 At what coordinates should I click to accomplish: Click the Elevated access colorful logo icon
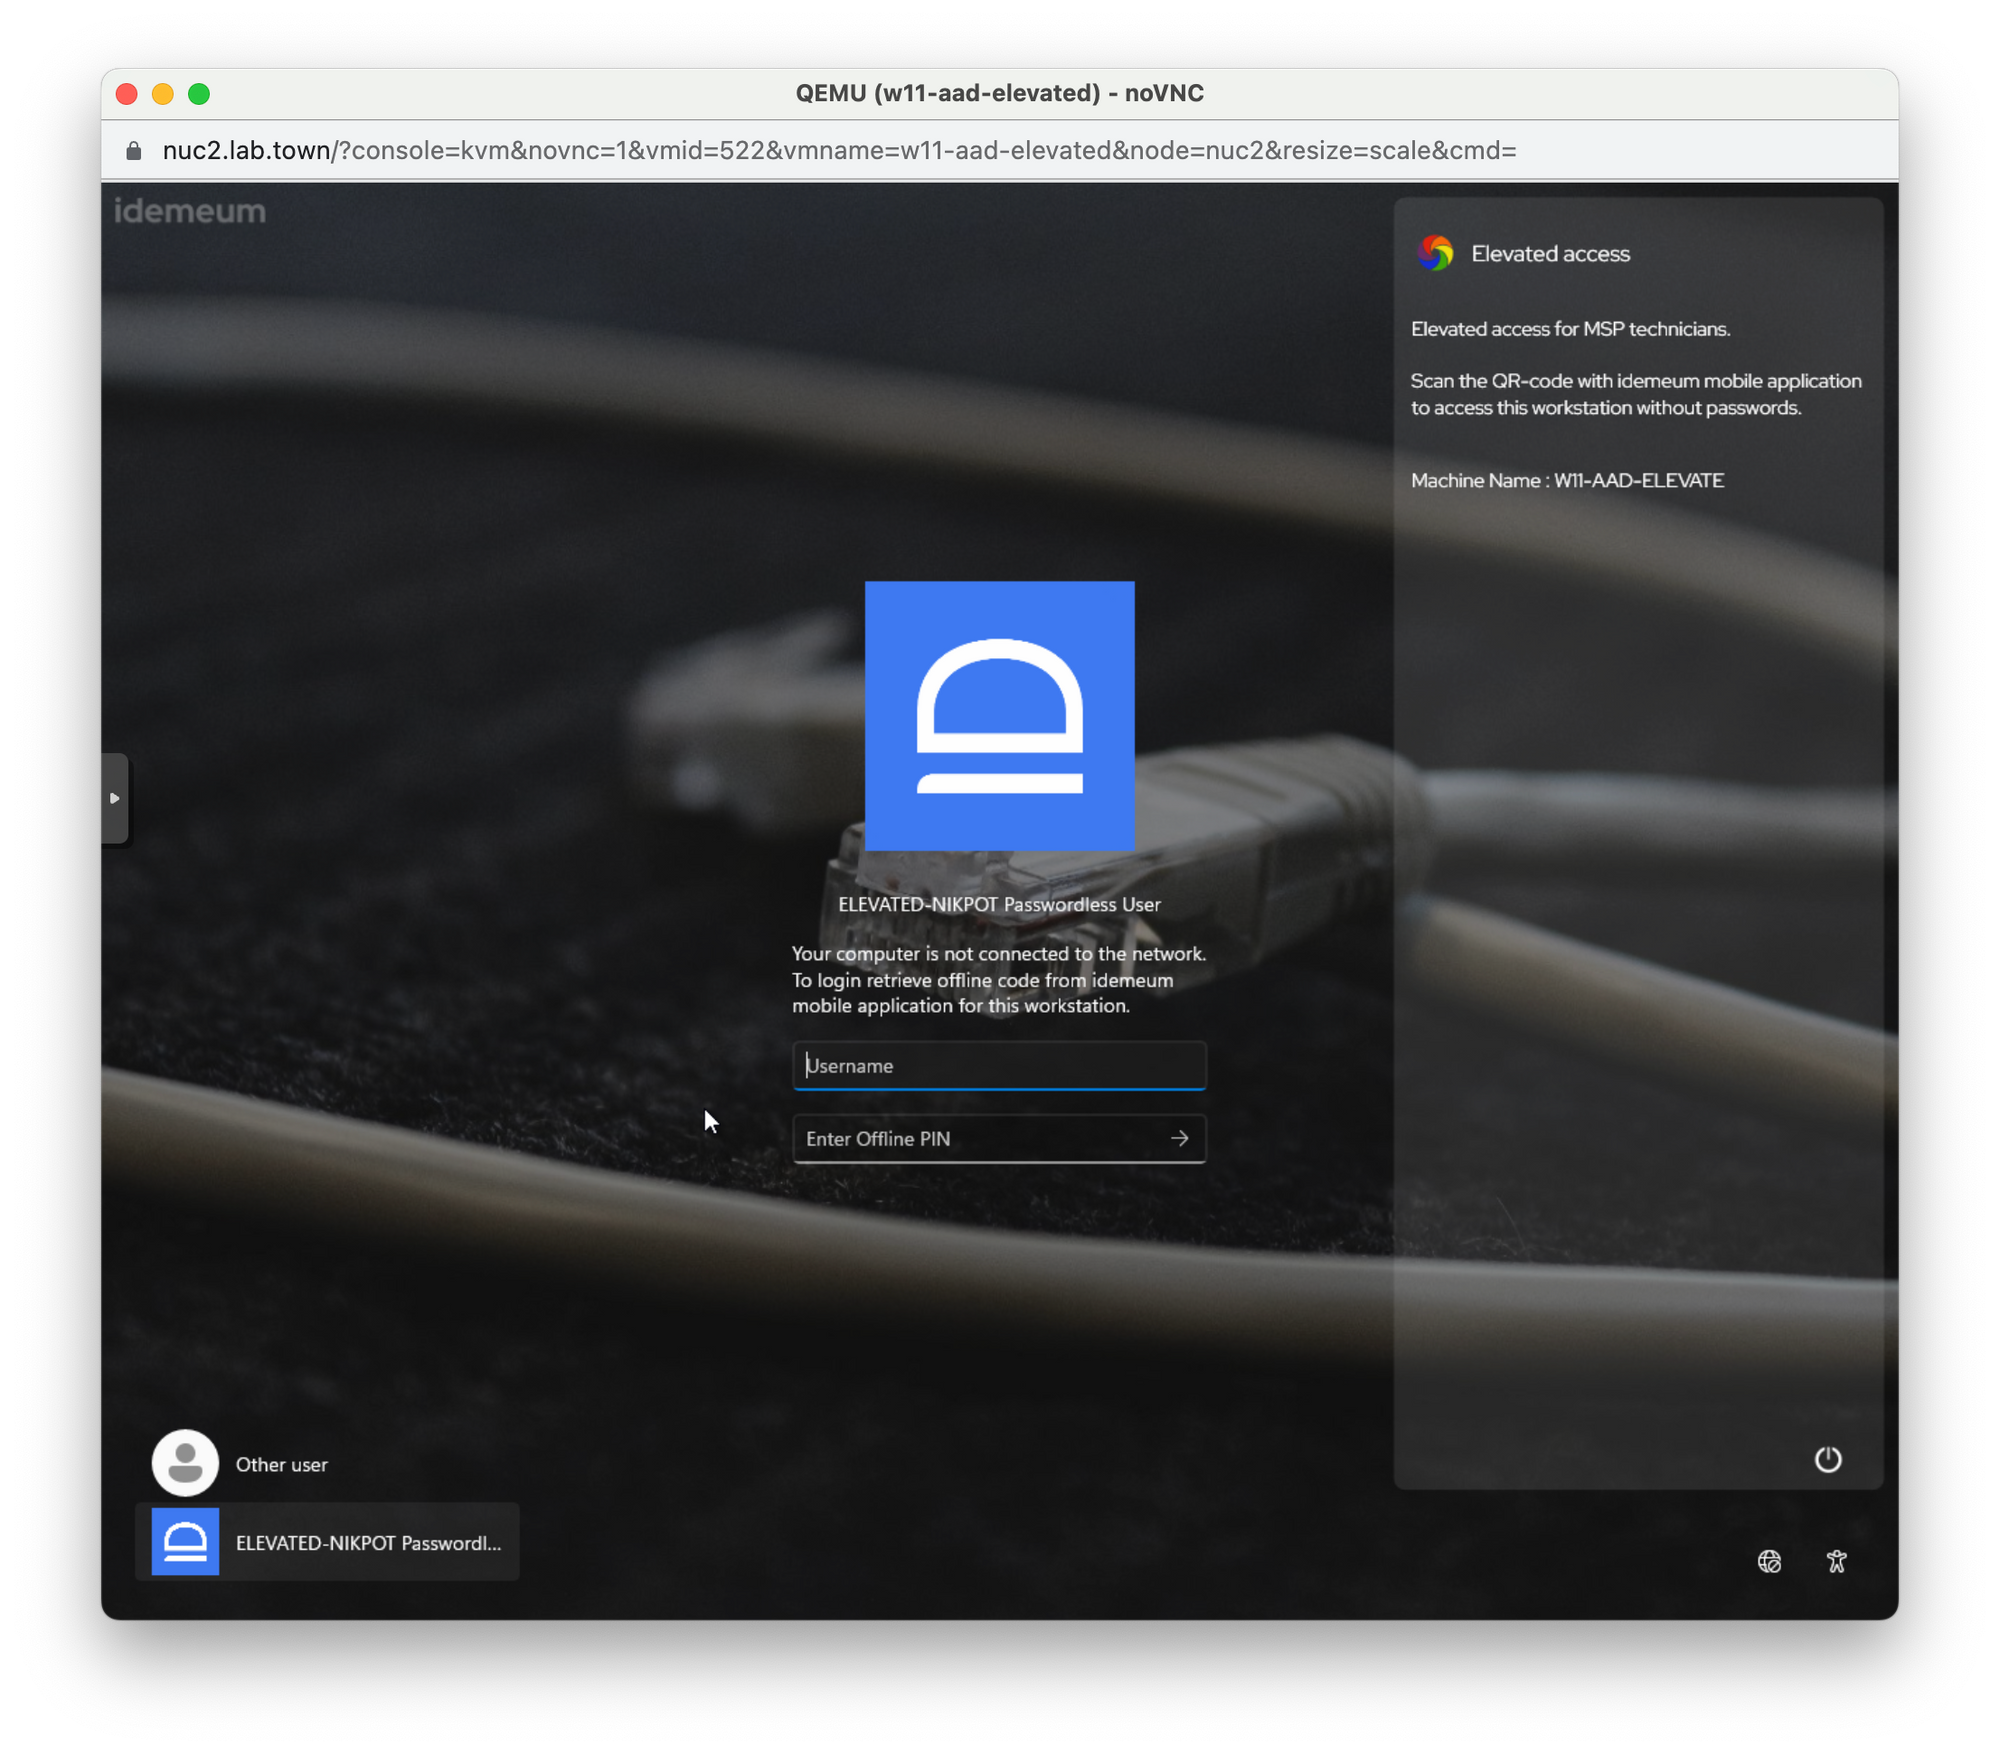1436,253
